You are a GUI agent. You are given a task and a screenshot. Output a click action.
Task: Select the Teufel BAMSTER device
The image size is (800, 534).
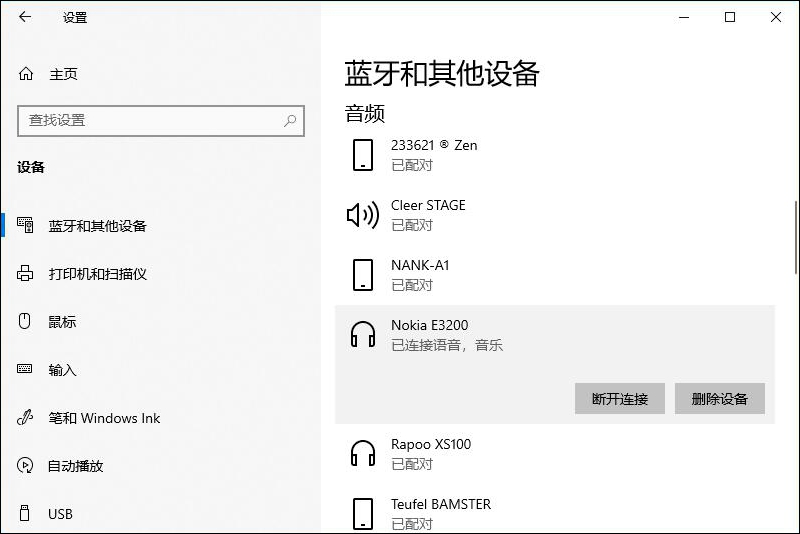(555, 514)
